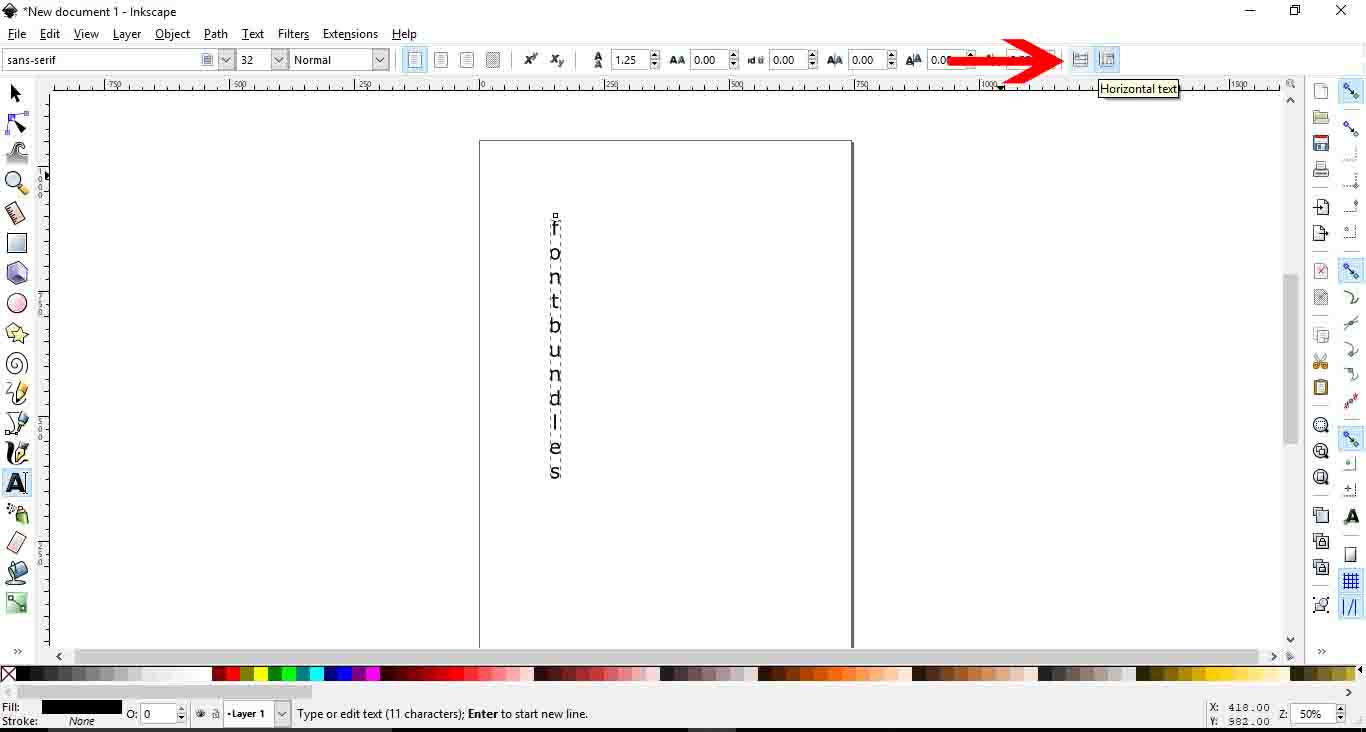Click the center-align text button
The image size is (1366, 732).
(x=440, y=59)
